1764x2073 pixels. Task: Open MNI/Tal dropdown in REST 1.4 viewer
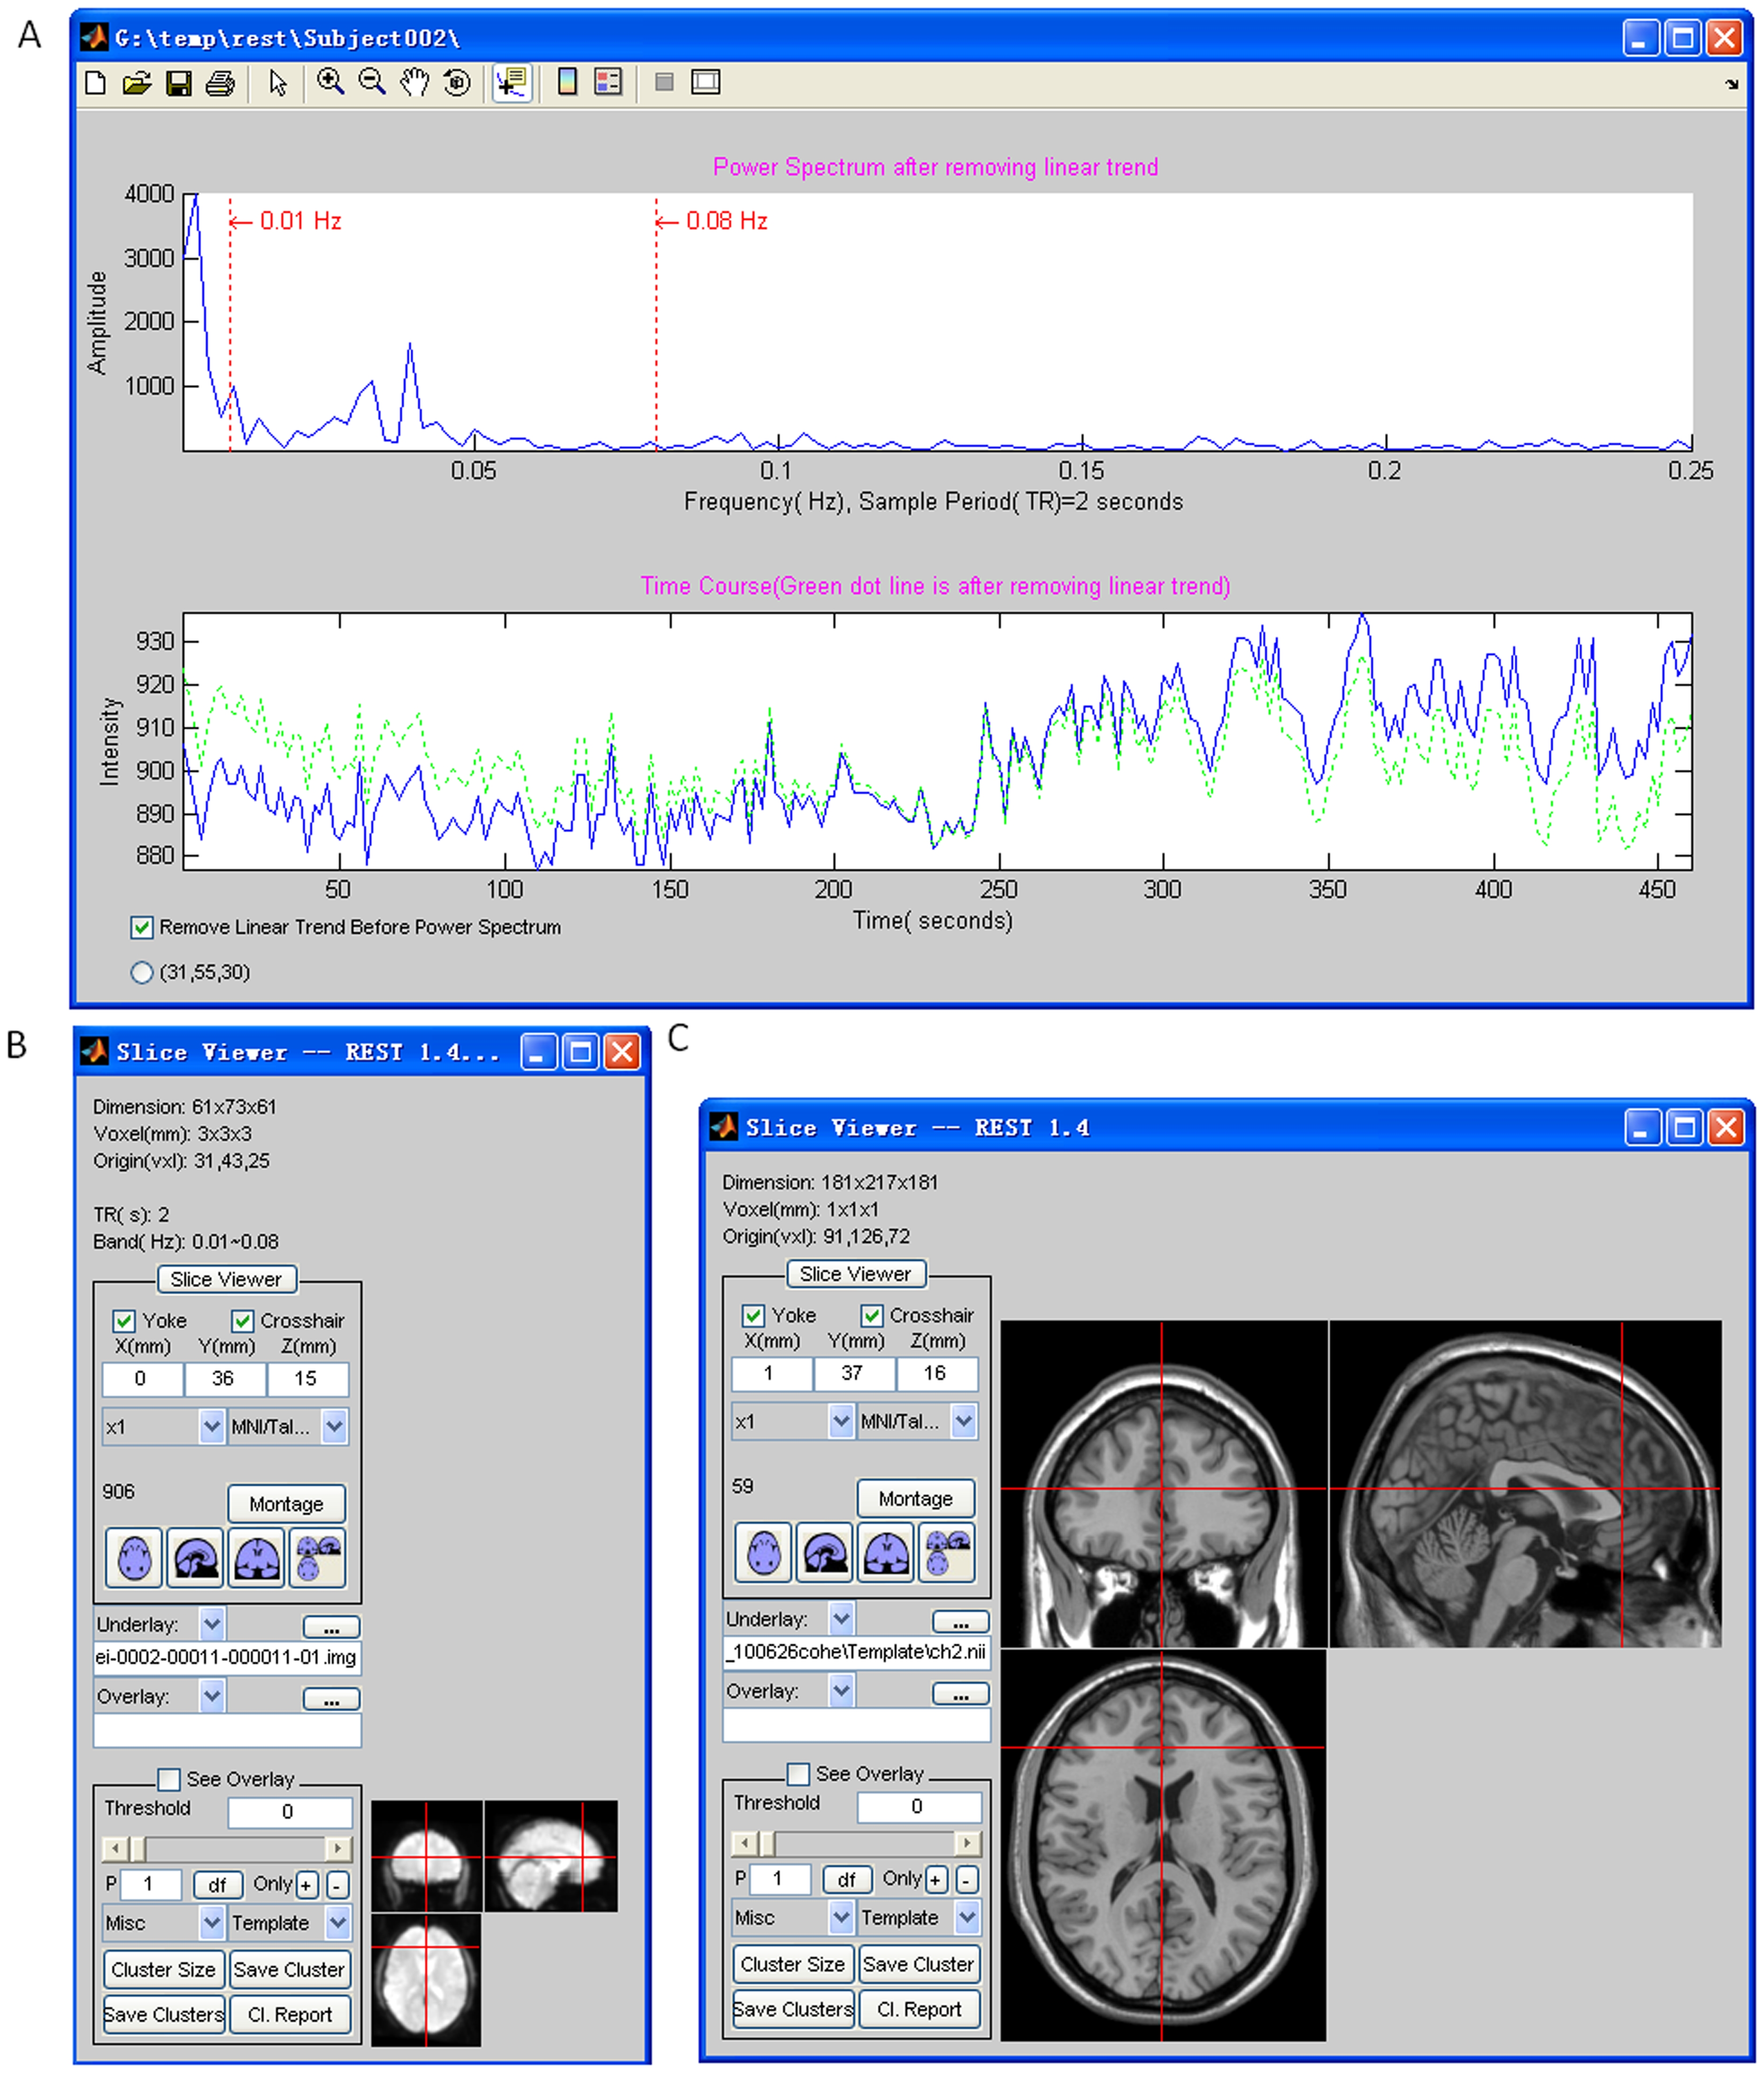(964, 1421)
